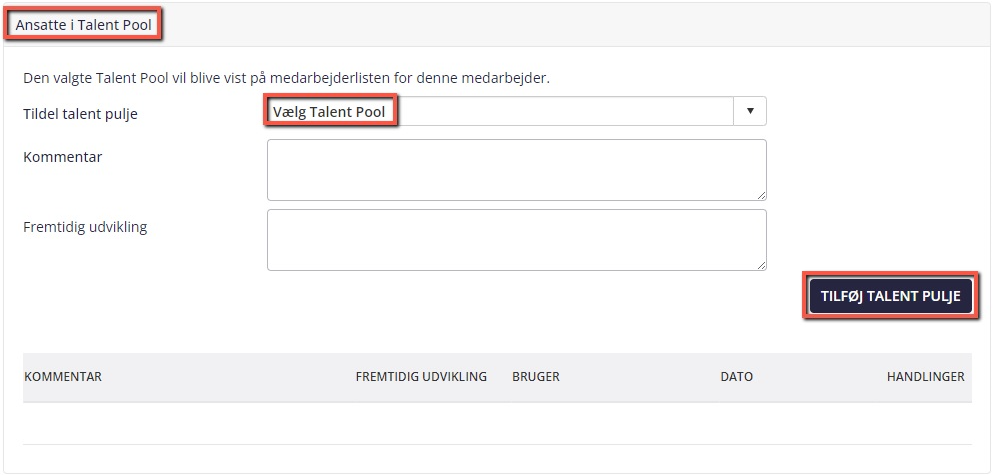Select the DATO column header
The height and width of the screenshot is (475, 993).
pyautogui.click(x=737, y=377)
